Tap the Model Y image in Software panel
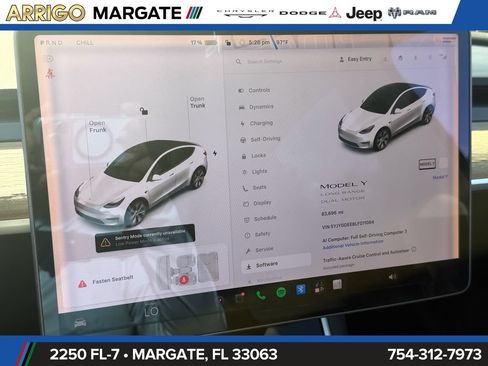The width and height of the screenshot is (488, 366). pos(387,116)
